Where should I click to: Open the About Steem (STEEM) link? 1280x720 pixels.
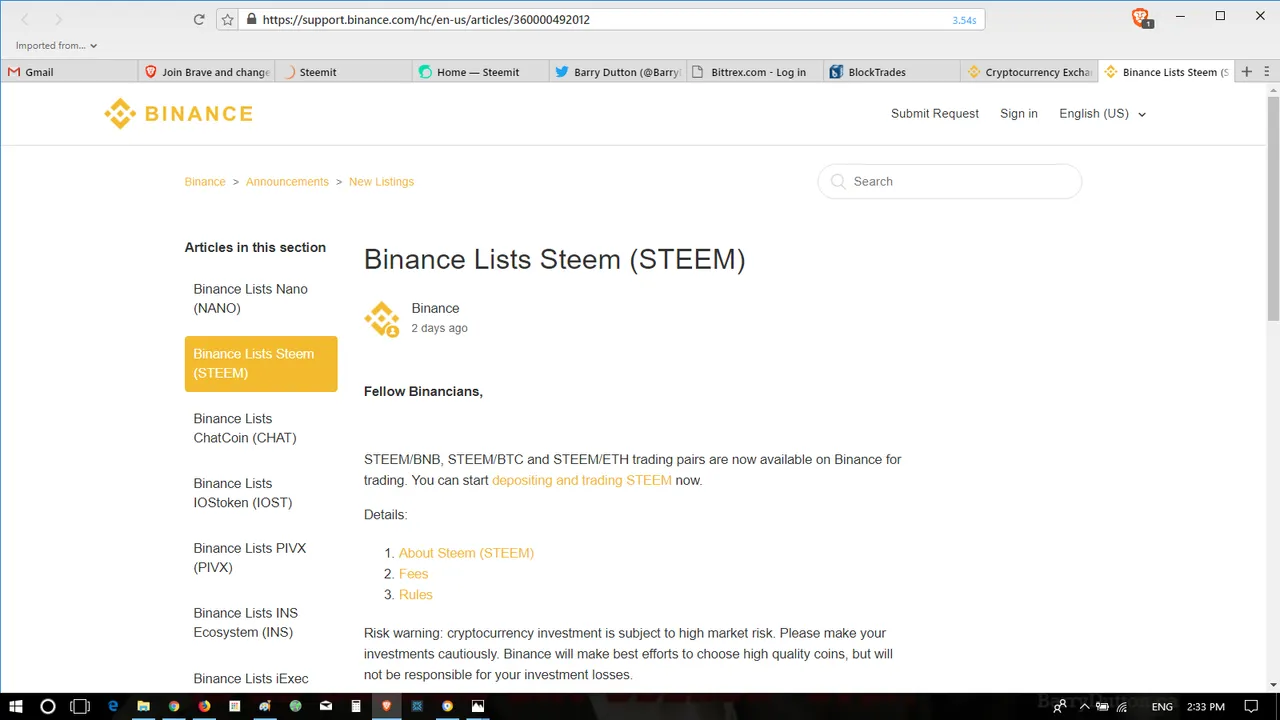(466, 553)
